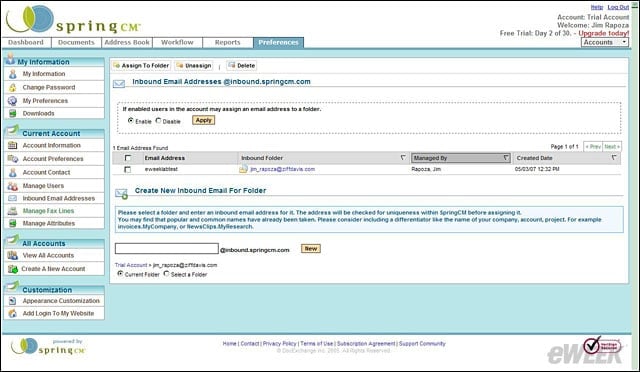Check the box for eweeklabtest row
Image resolution: width=640 pixels, height=372 pixels.
coord(128,169)
